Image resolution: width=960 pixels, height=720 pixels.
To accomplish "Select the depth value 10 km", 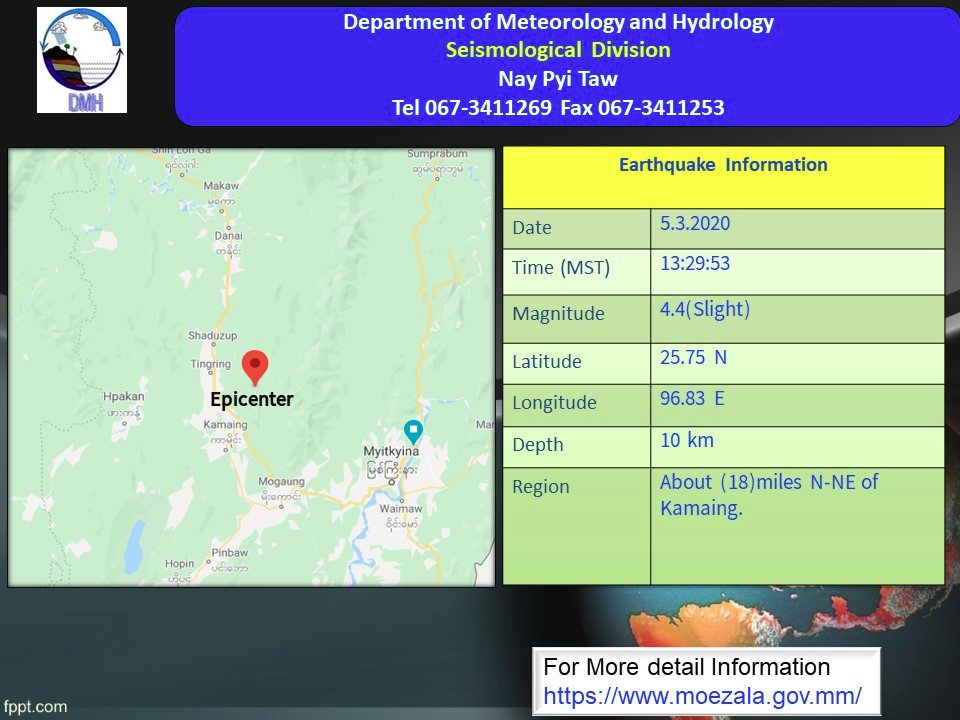I will pyautogui.click(x=687, y=440).
